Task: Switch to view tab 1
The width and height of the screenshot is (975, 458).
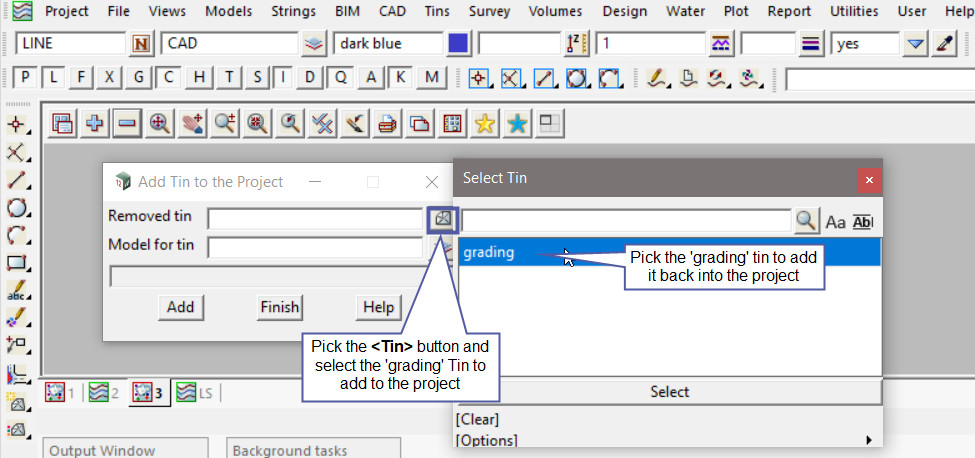Action: point(60,393)
